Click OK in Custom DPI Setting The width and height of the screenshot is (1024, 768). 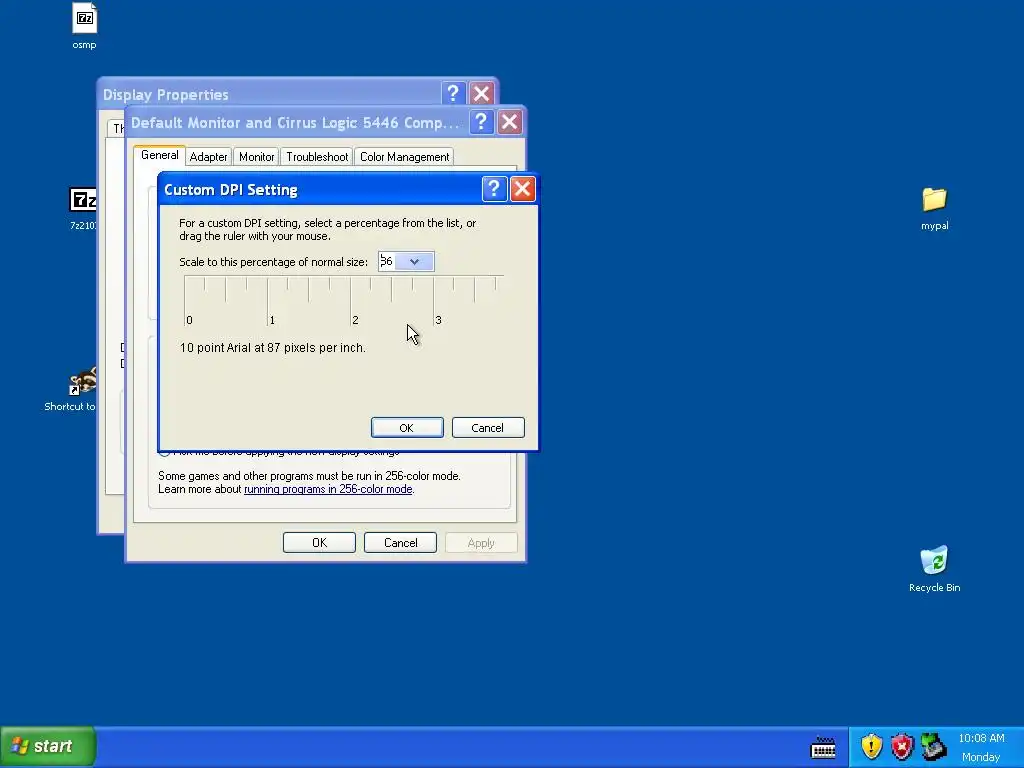[x=407, y=428]
